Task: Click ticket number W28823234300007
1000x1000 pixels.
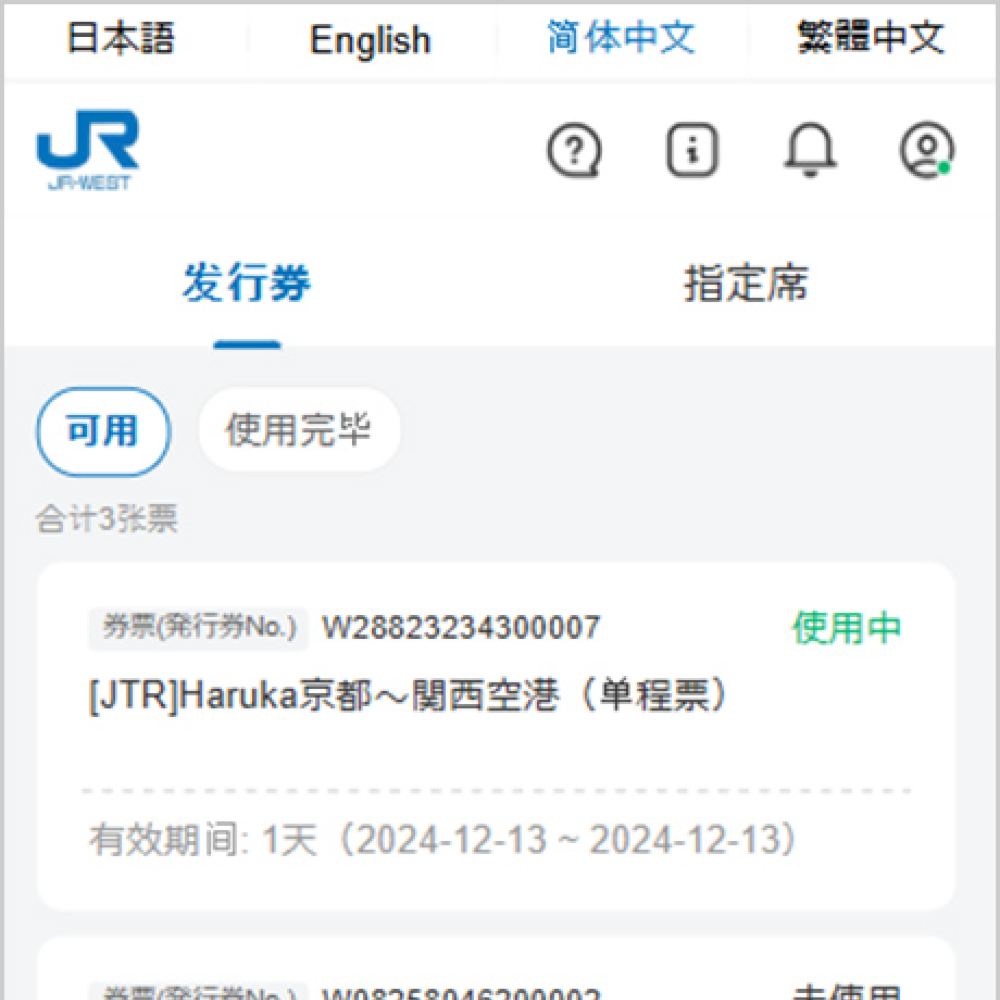Action: pyautogui.click(x=461, y=628)
